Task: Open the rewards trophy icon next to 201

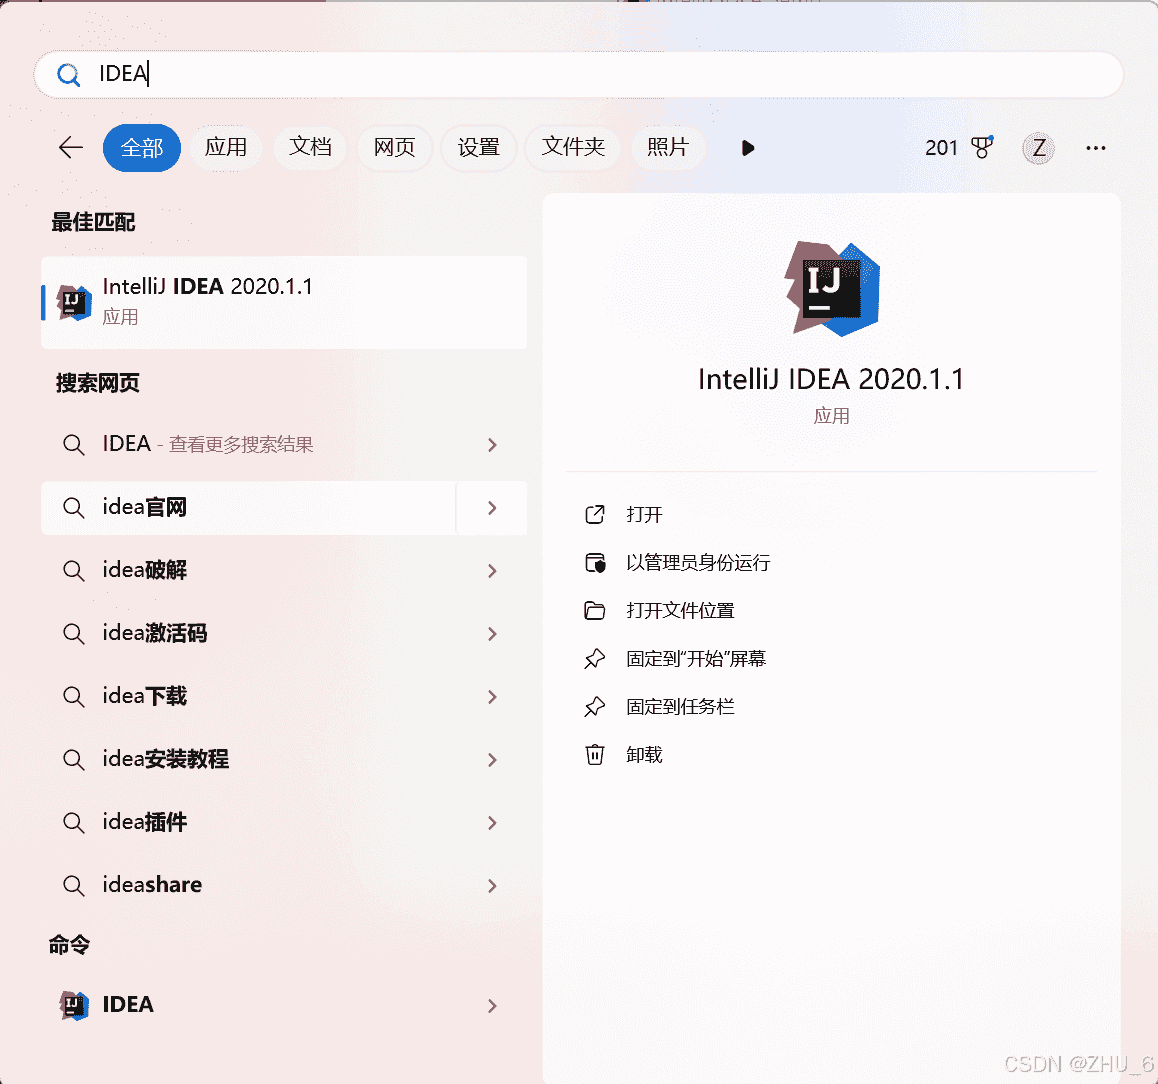Action: point(982,148)
